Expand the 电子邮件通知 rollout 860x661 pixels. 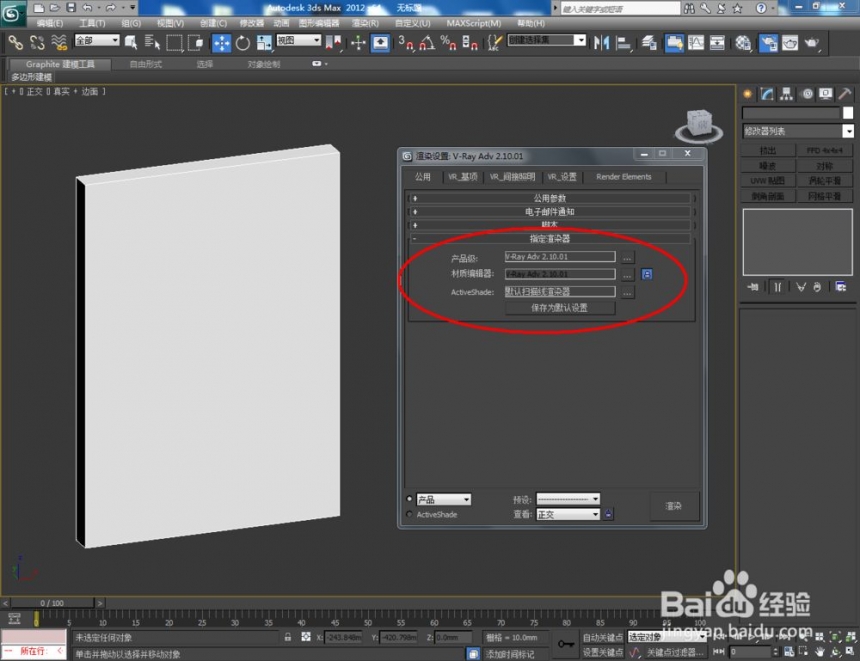point(550,212)
